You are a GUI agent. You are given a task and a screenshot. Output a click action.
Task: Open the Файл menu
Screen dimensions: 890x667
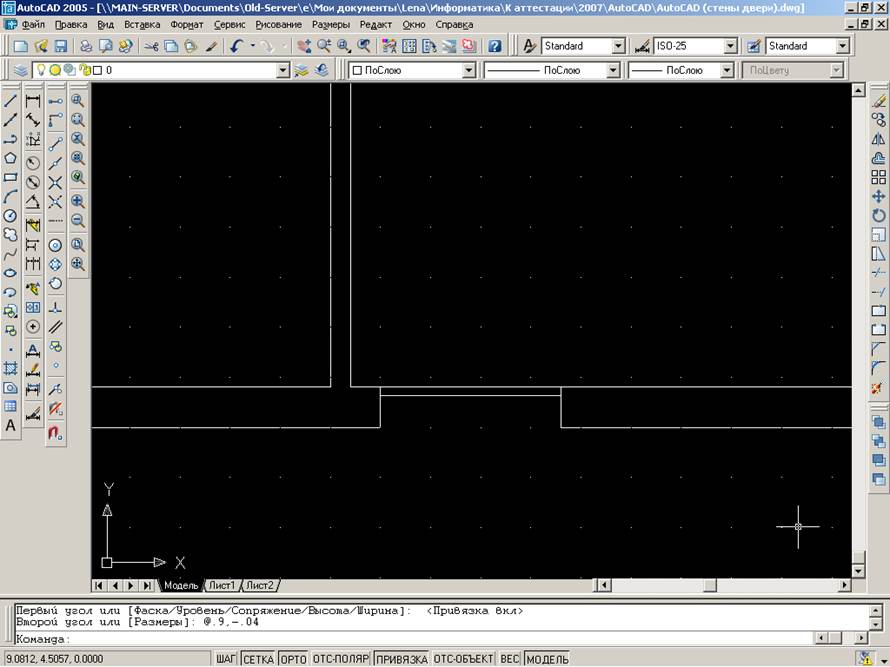pyautogui.click(x=33, y=24)
